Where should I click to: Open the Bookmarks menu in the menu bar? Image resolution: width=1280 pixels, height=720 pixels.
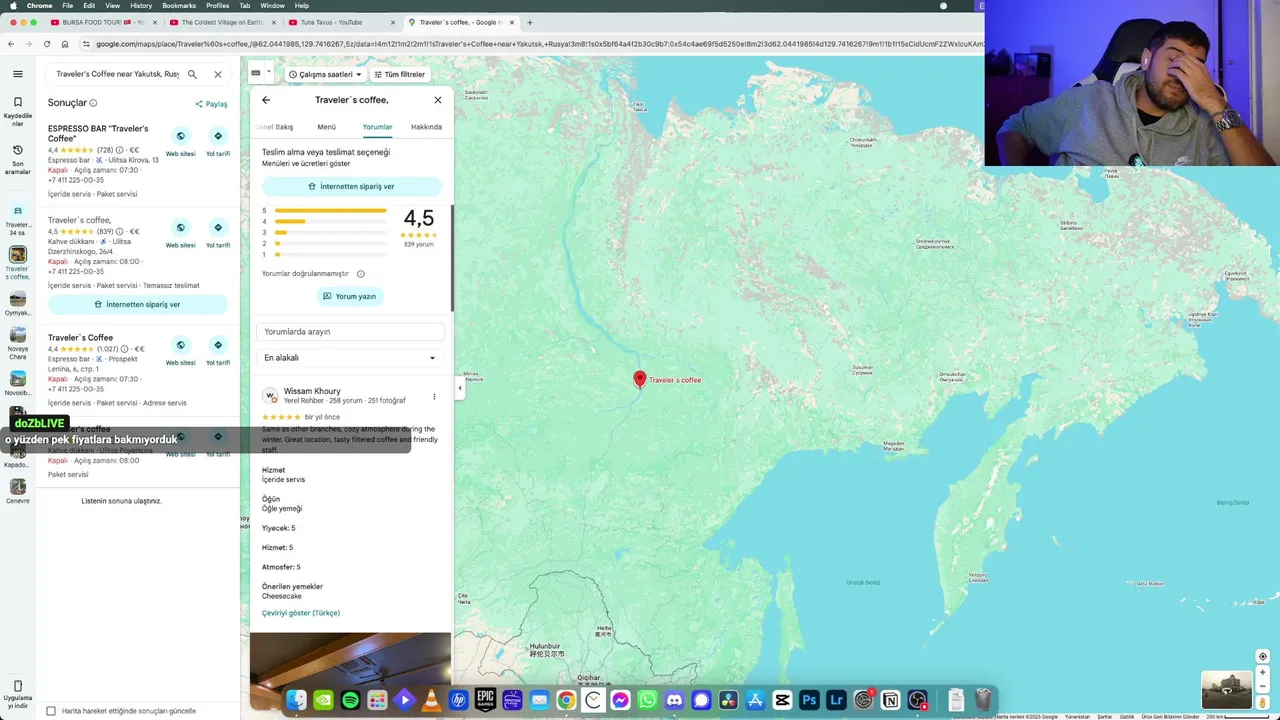point(179,5)
